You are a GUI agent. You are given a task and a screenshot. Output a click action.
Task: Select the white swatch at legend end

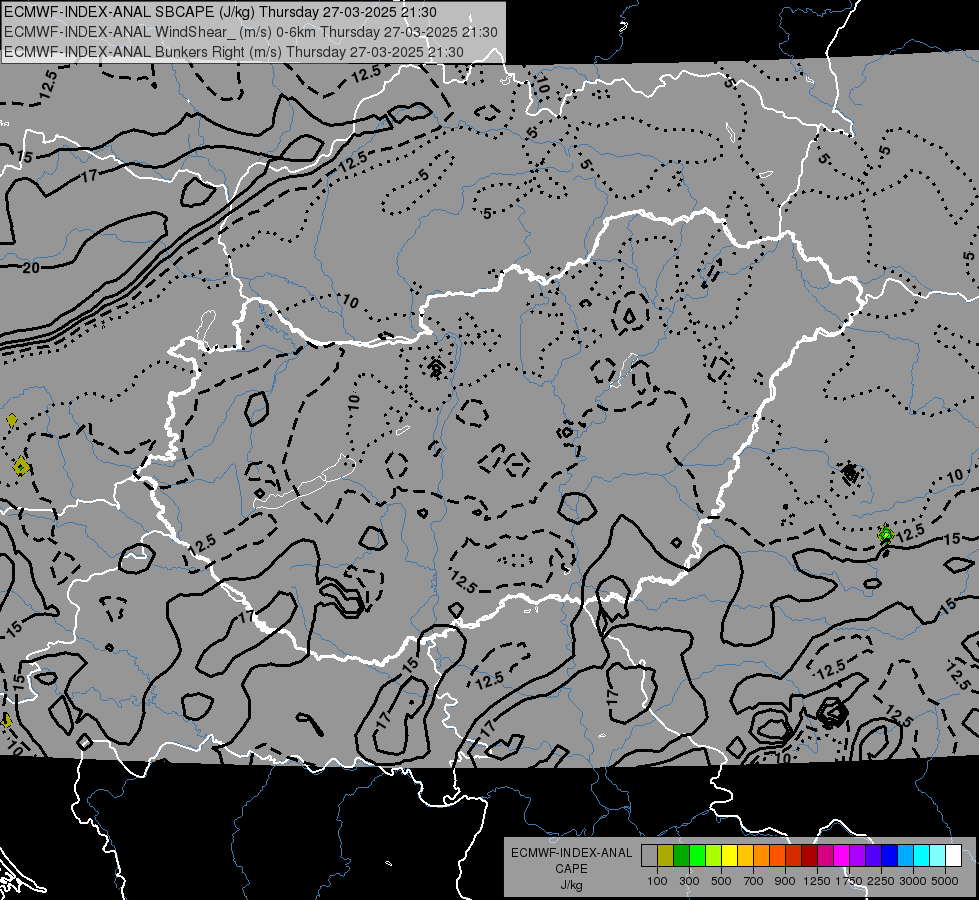[x=954, y=855]
